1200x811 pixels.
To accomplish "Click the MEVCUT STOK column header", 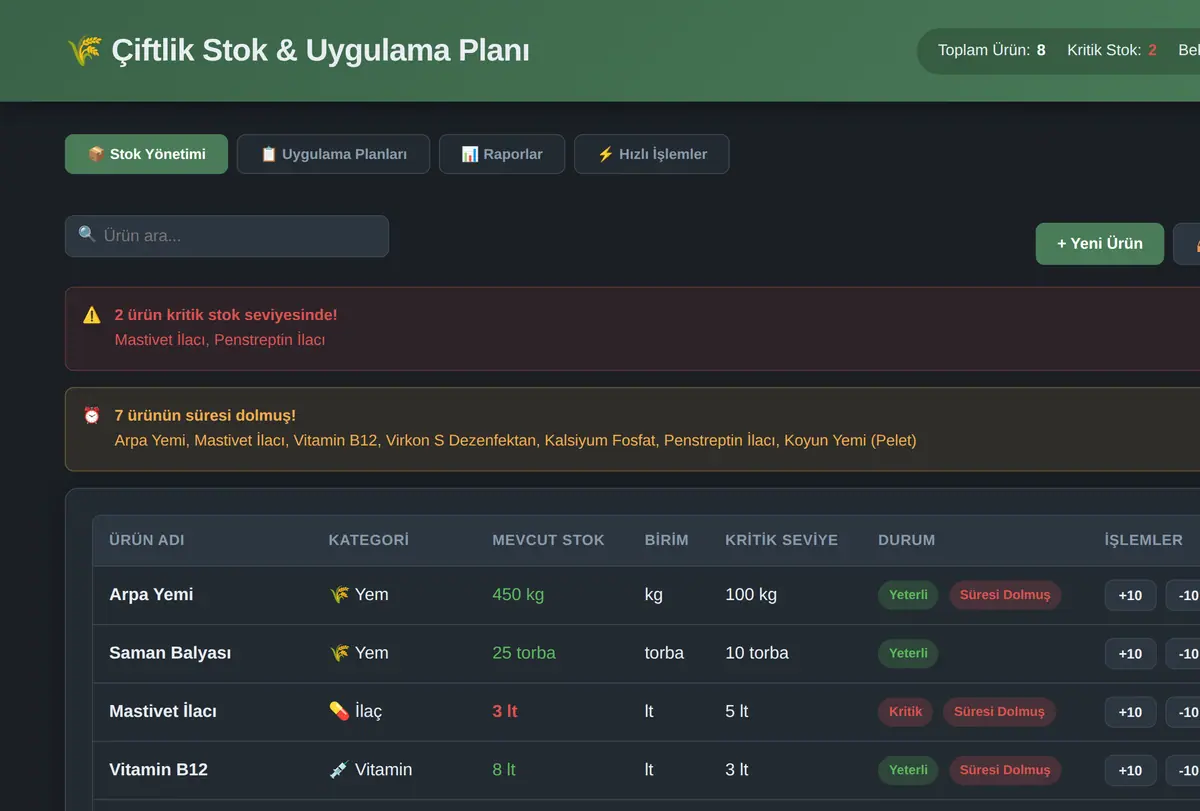I will 548,540.
